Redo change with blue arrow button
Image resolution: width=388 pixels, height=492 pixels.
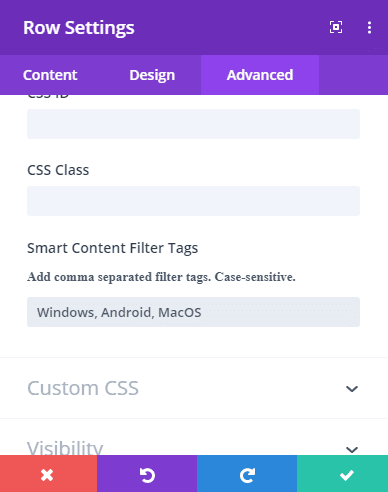tap(247, 474)
